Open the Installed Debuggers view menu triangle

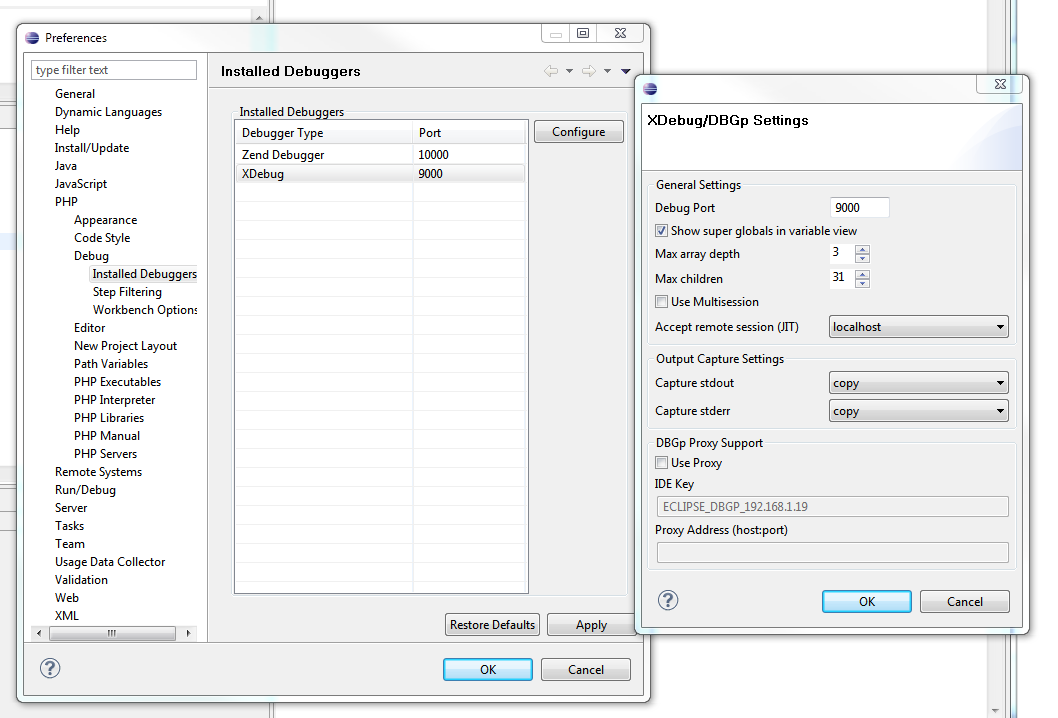pyautogui.click(x=625, y=71)
